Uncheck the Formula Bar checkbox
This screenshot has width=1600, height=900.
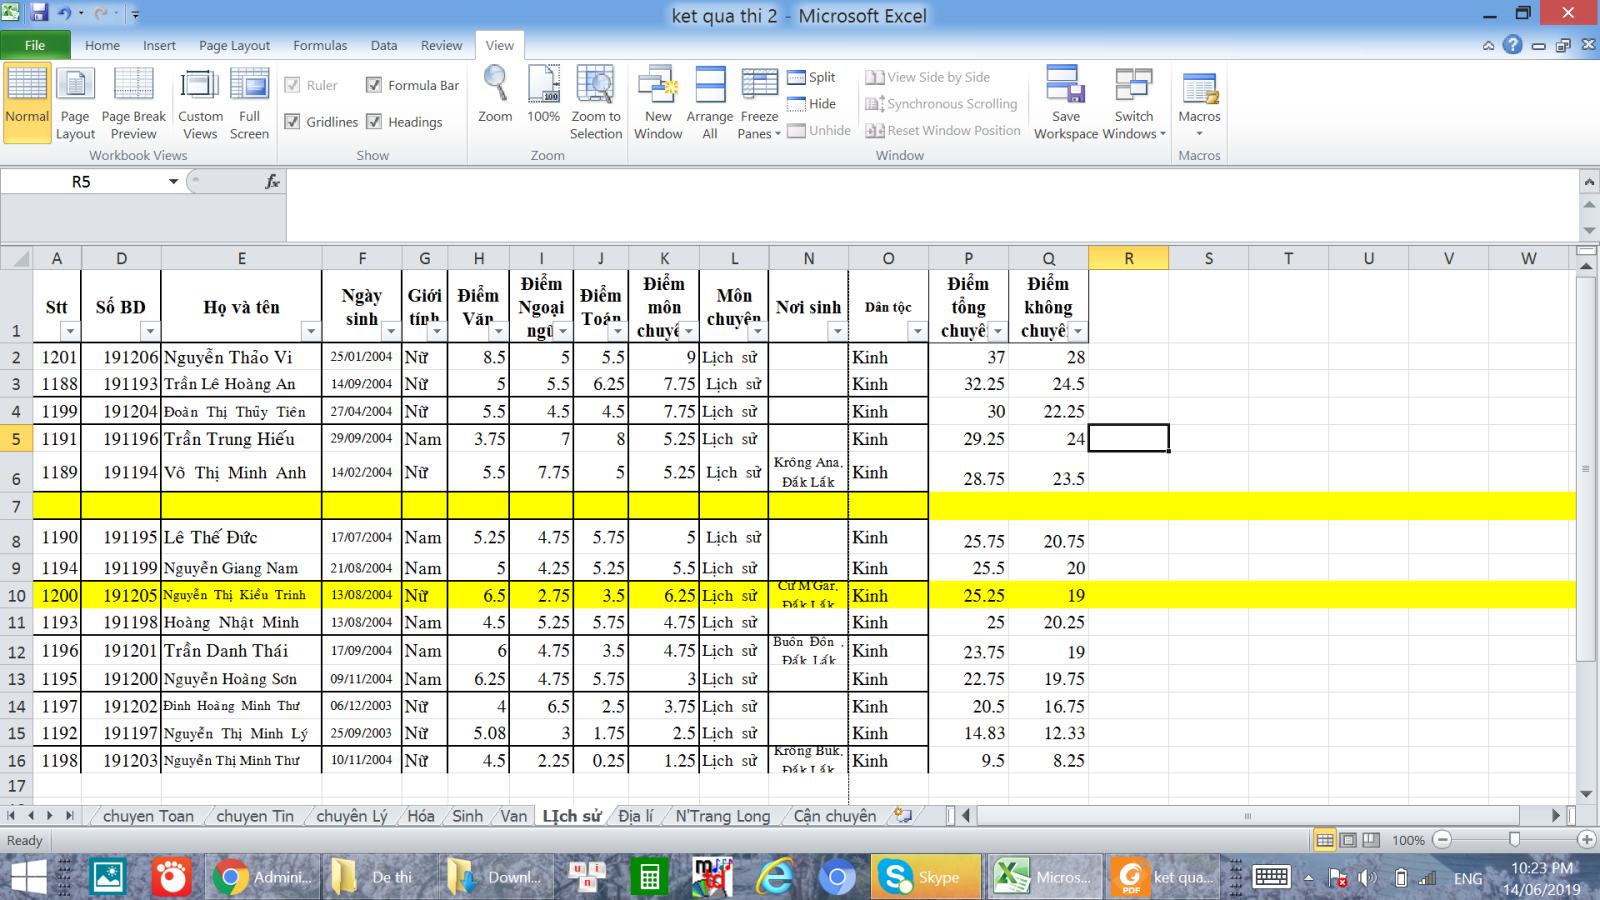(374, 86)
